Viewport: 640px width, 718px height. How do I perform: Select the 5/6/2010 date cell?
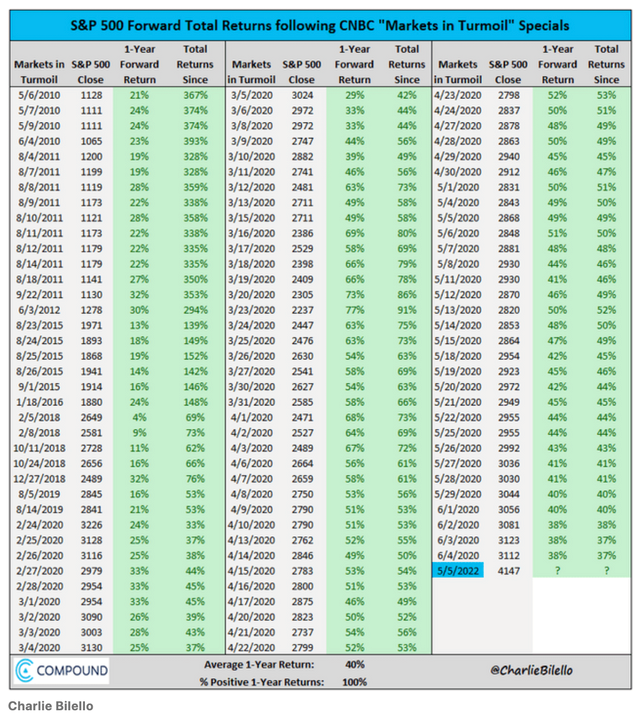click(37, 96)
